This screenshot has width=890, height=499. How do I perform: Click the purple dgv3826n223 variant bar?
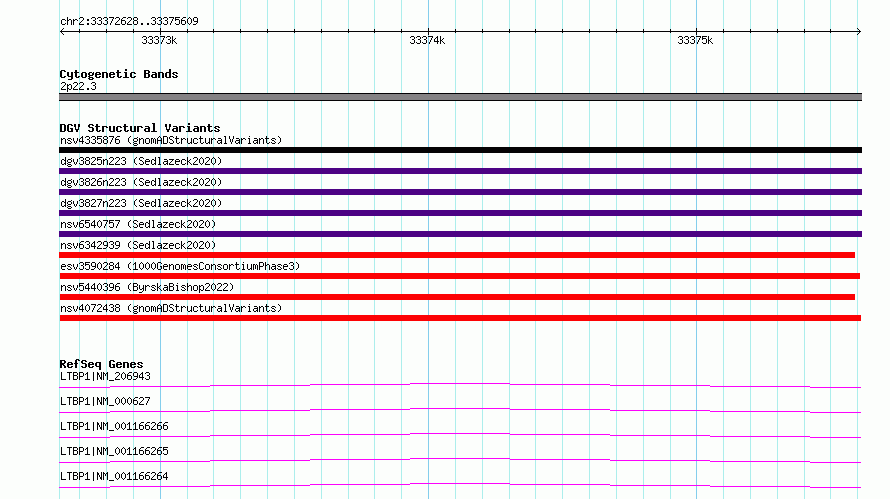[460, 192]
